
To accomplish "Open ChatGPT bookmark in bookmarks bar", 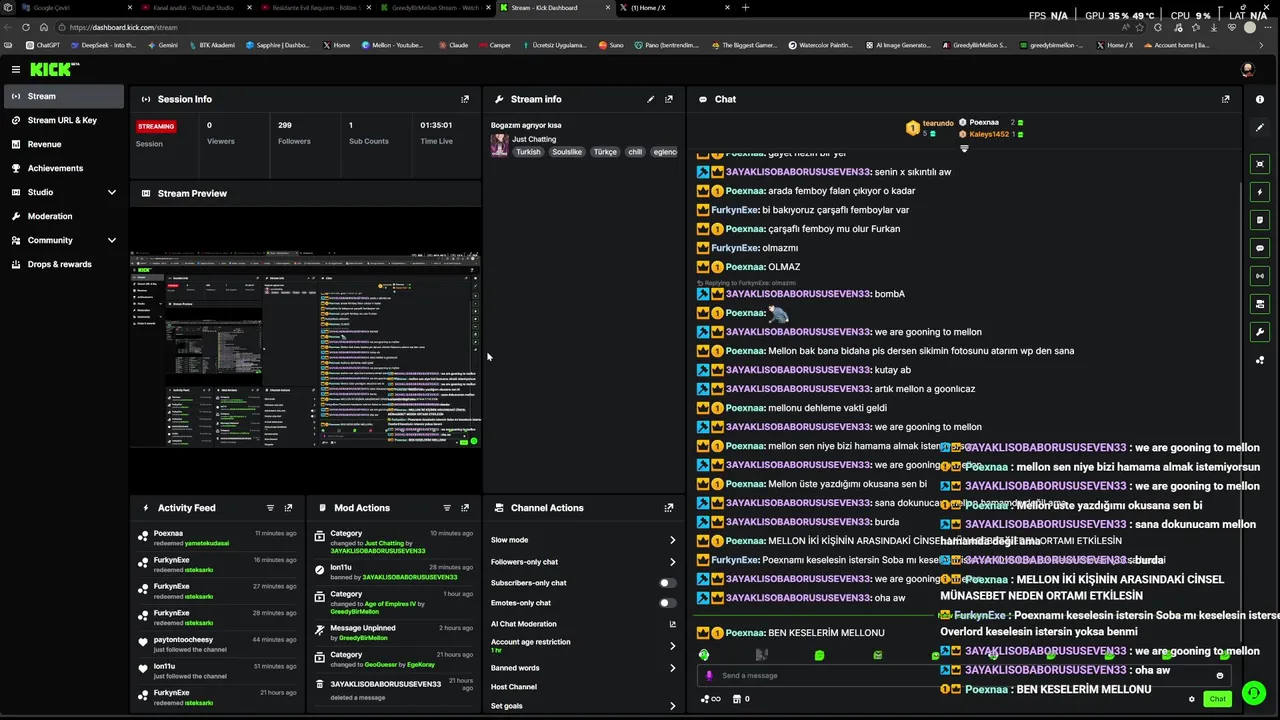I will (42, 45).
